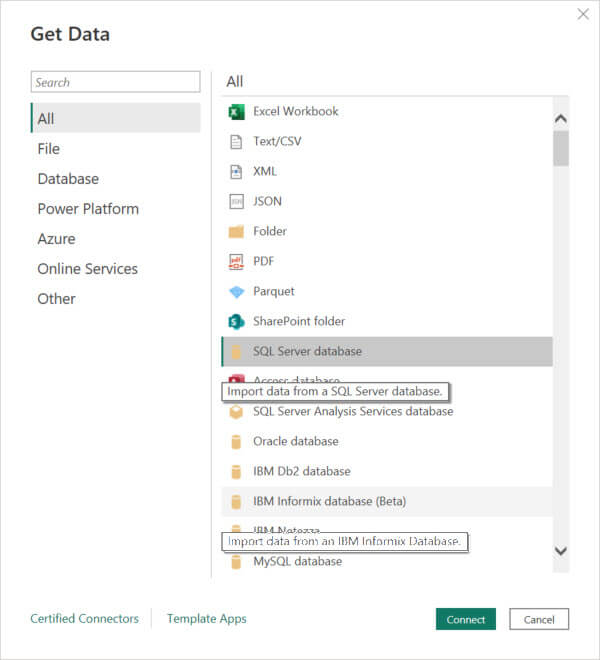Choose MySQL database from the list
Viewport: 600px width, 660px height.
pyautogui.click(x=297, y=561)
